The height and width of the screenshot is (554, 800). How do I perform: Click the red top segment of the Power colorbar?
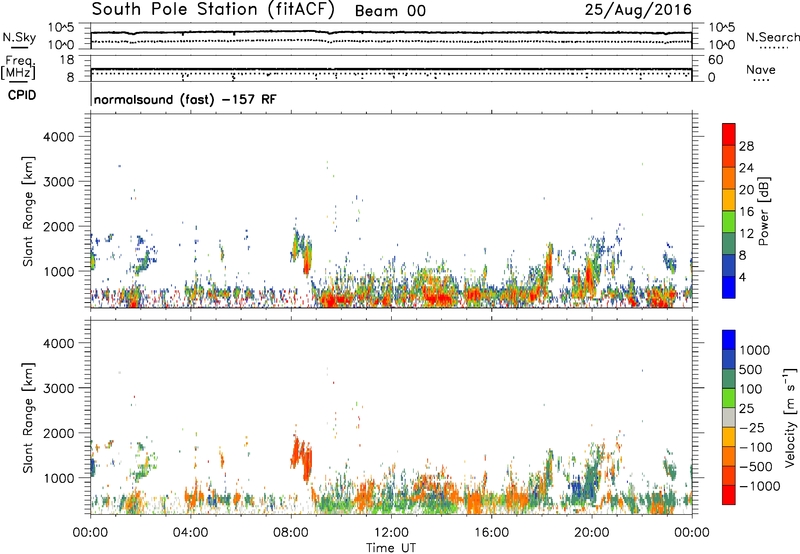pos(729,134)
